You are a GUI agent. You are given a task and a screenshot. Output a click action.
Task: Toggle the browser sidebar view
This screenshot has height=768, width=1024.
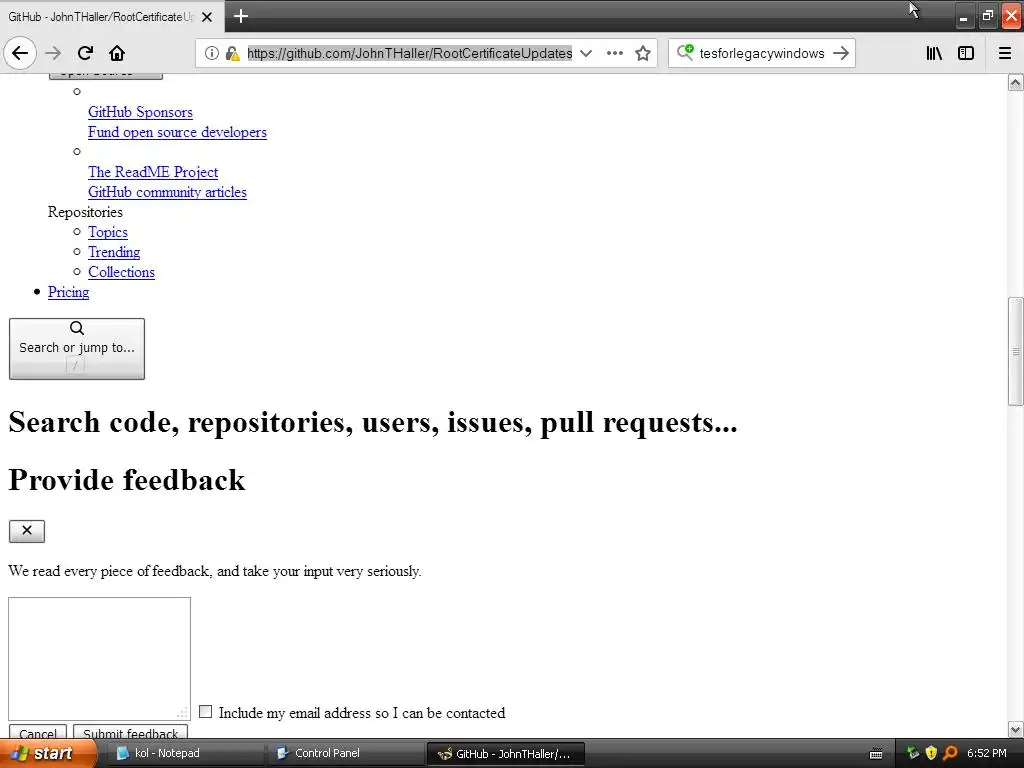point(966,53)
